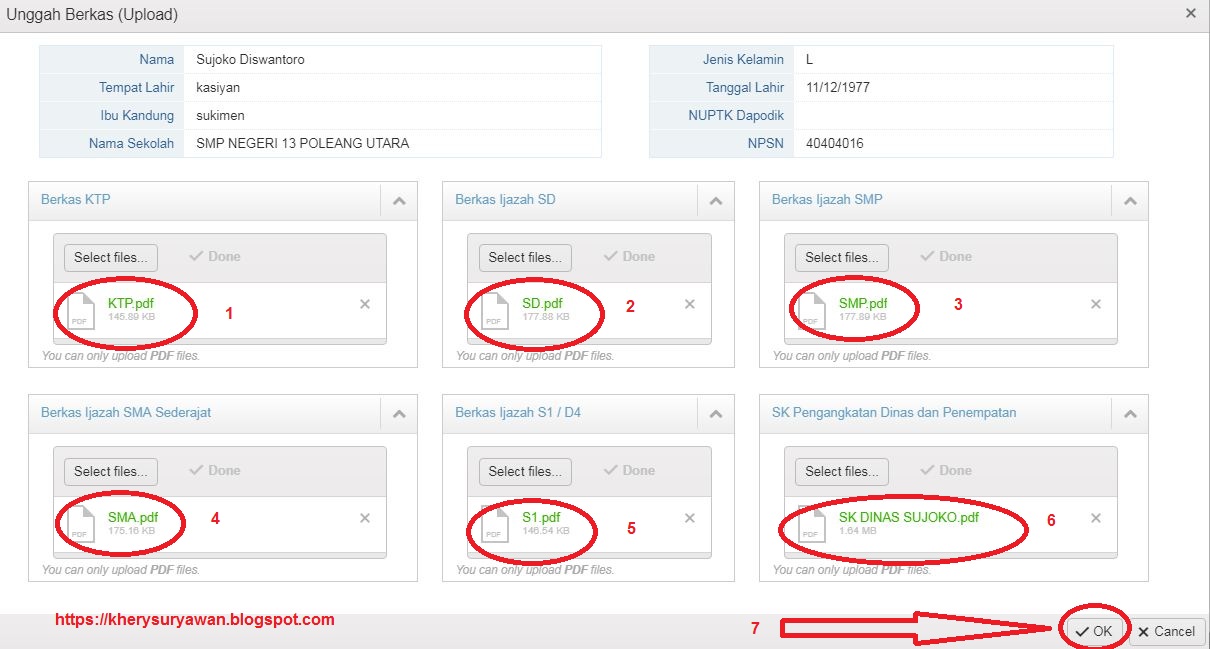
Task: Click the PDF file icon beside KTP.pdf
Action: coord(80,310)
